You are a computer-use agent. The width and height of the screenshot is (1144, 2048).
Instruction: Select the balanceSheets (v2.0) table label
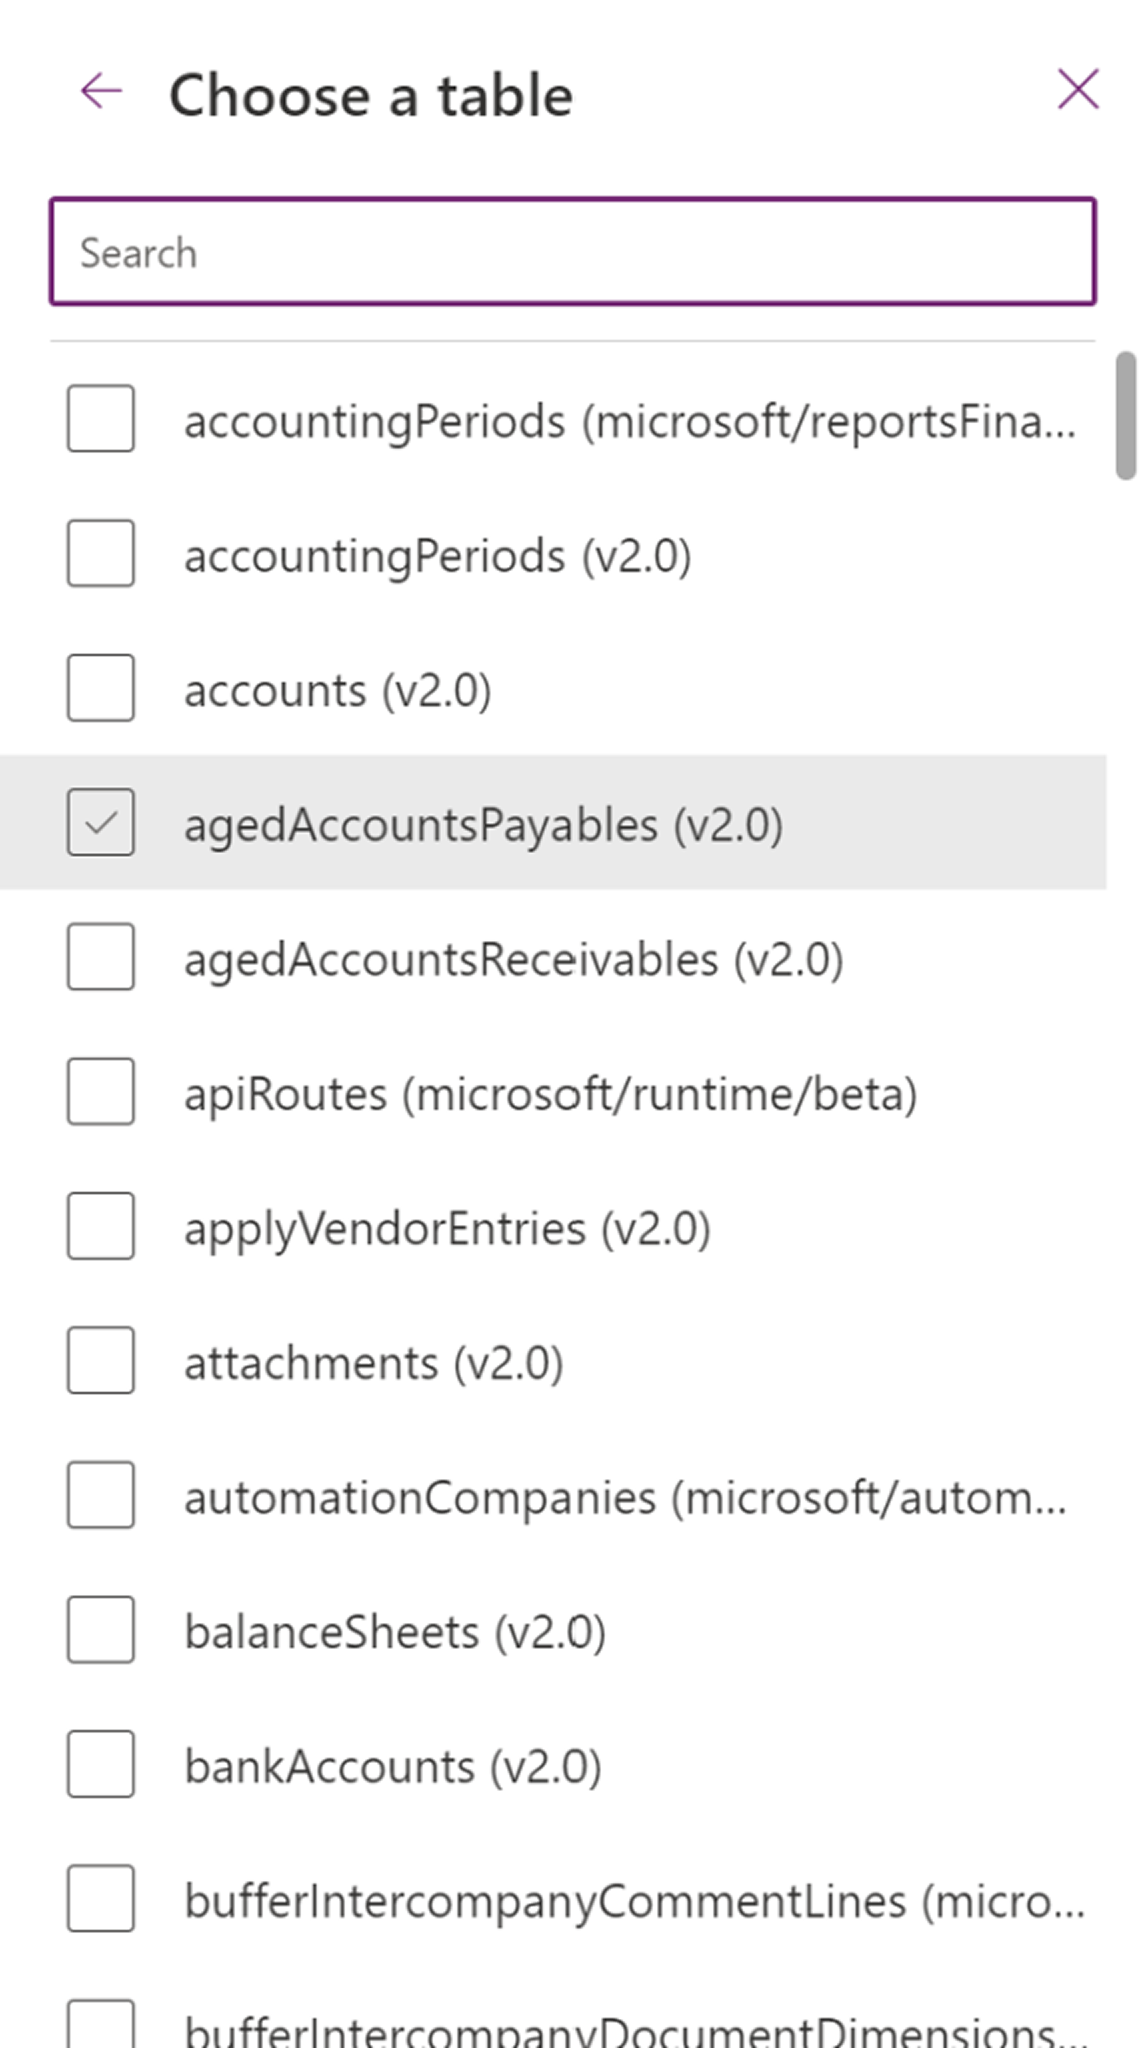coord(395,1632)
